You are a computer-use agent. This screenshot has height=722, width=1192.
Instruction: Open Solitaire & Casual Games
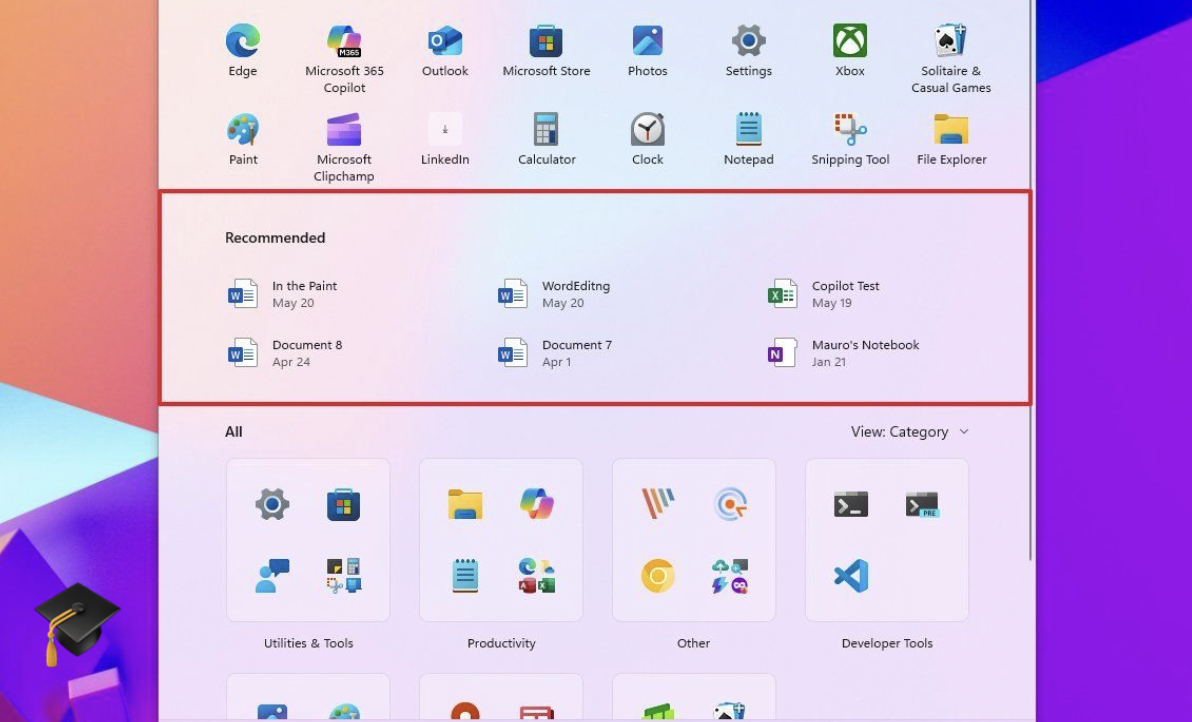pos(950,59)
